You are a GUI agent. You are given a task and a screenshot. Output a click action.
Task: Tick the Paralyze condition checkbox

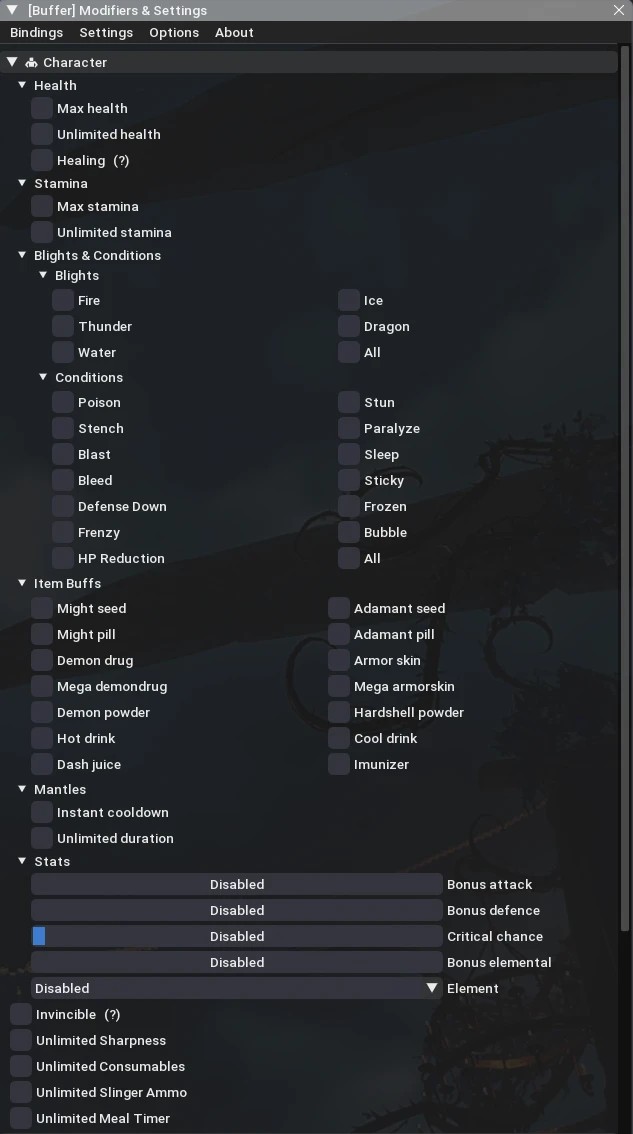click(x=349, y=428)
